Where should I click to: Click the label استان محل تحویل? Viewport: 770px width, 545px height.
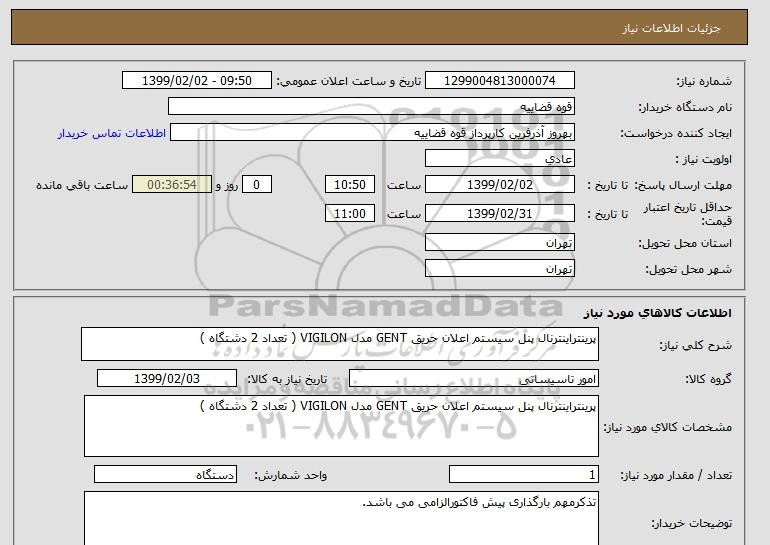pyautogui.click(x=685, y=244)
